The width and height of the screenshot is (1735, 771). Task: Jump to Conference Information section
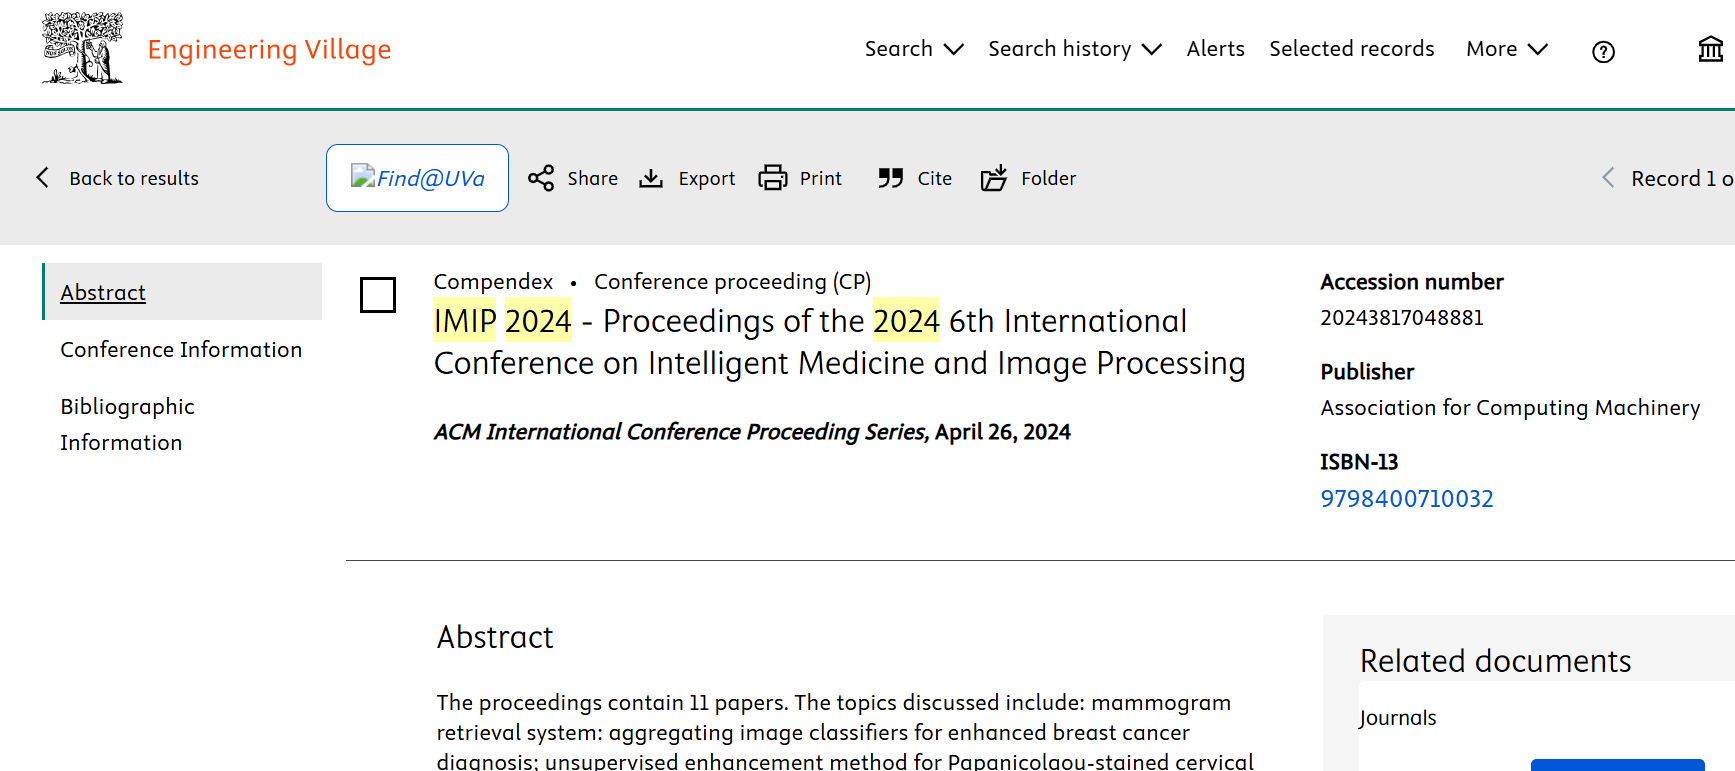(181, 349)
